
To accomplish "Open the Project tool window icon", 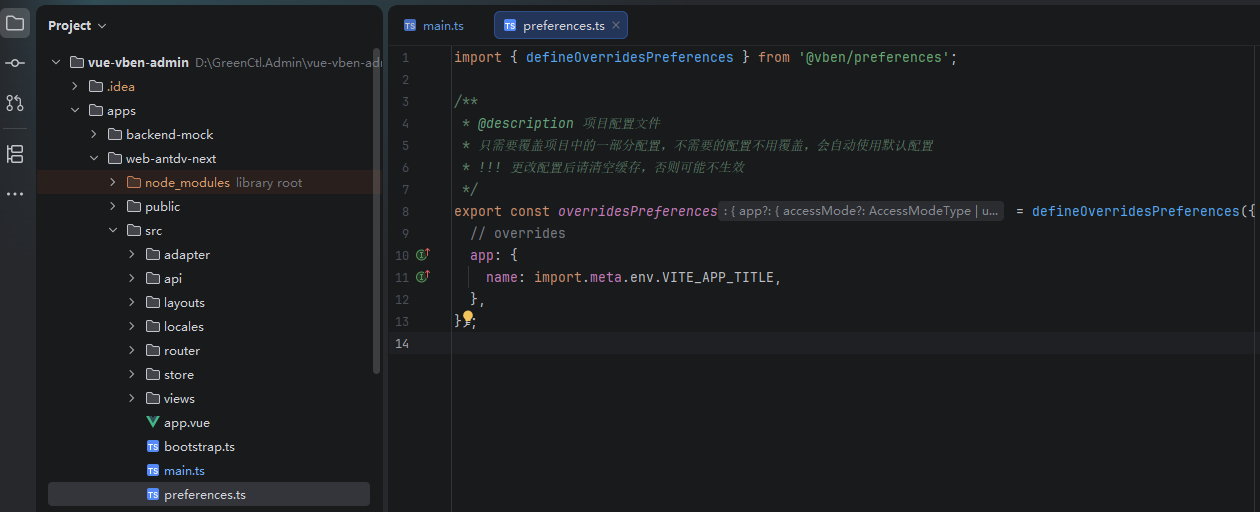I will point(15,23).
